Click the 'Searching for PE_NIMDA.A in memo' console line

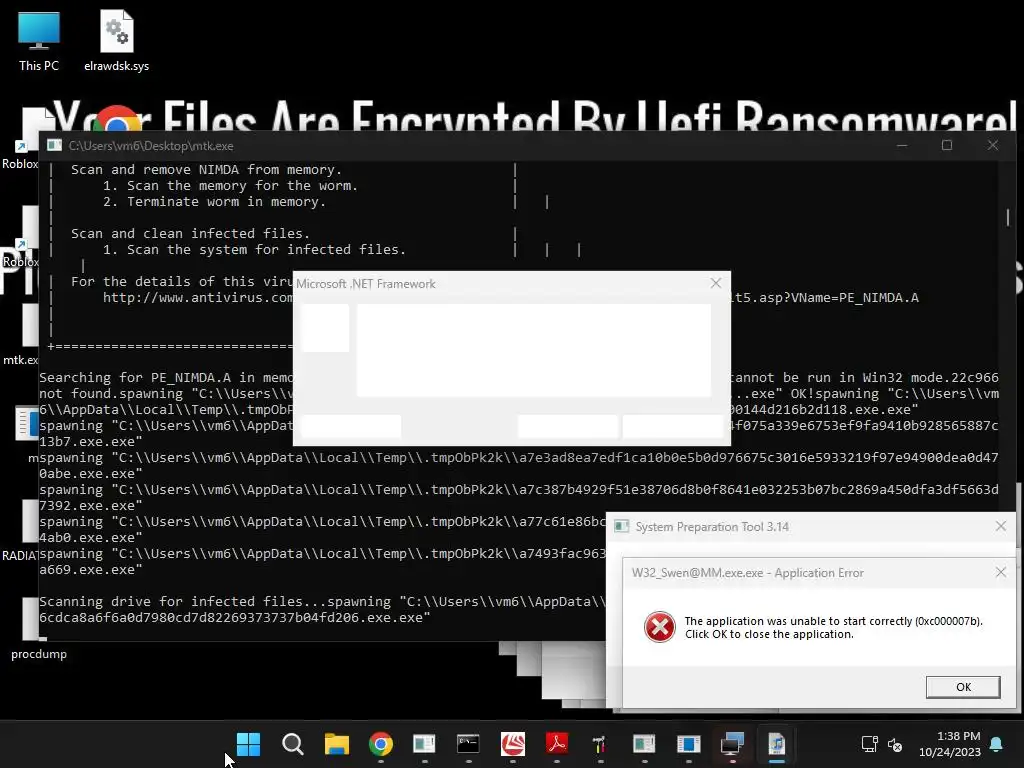click(x=166, y=377)
